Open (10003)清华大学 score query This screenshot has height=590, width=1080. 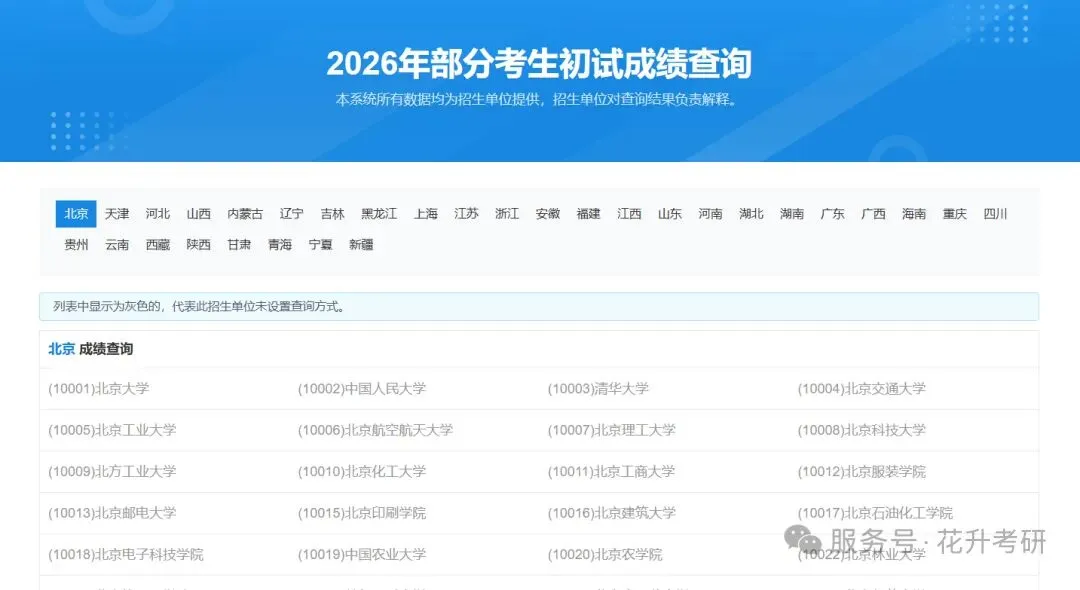(598, 389)
